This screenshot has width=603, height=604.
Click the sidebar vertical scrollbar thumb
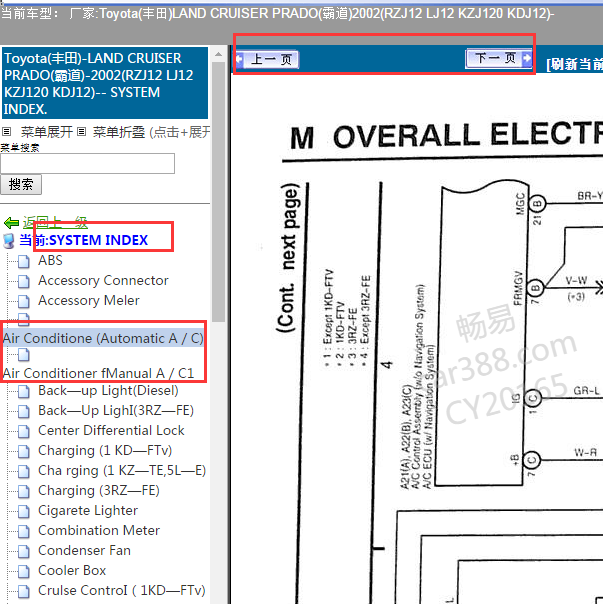point(218,192)
